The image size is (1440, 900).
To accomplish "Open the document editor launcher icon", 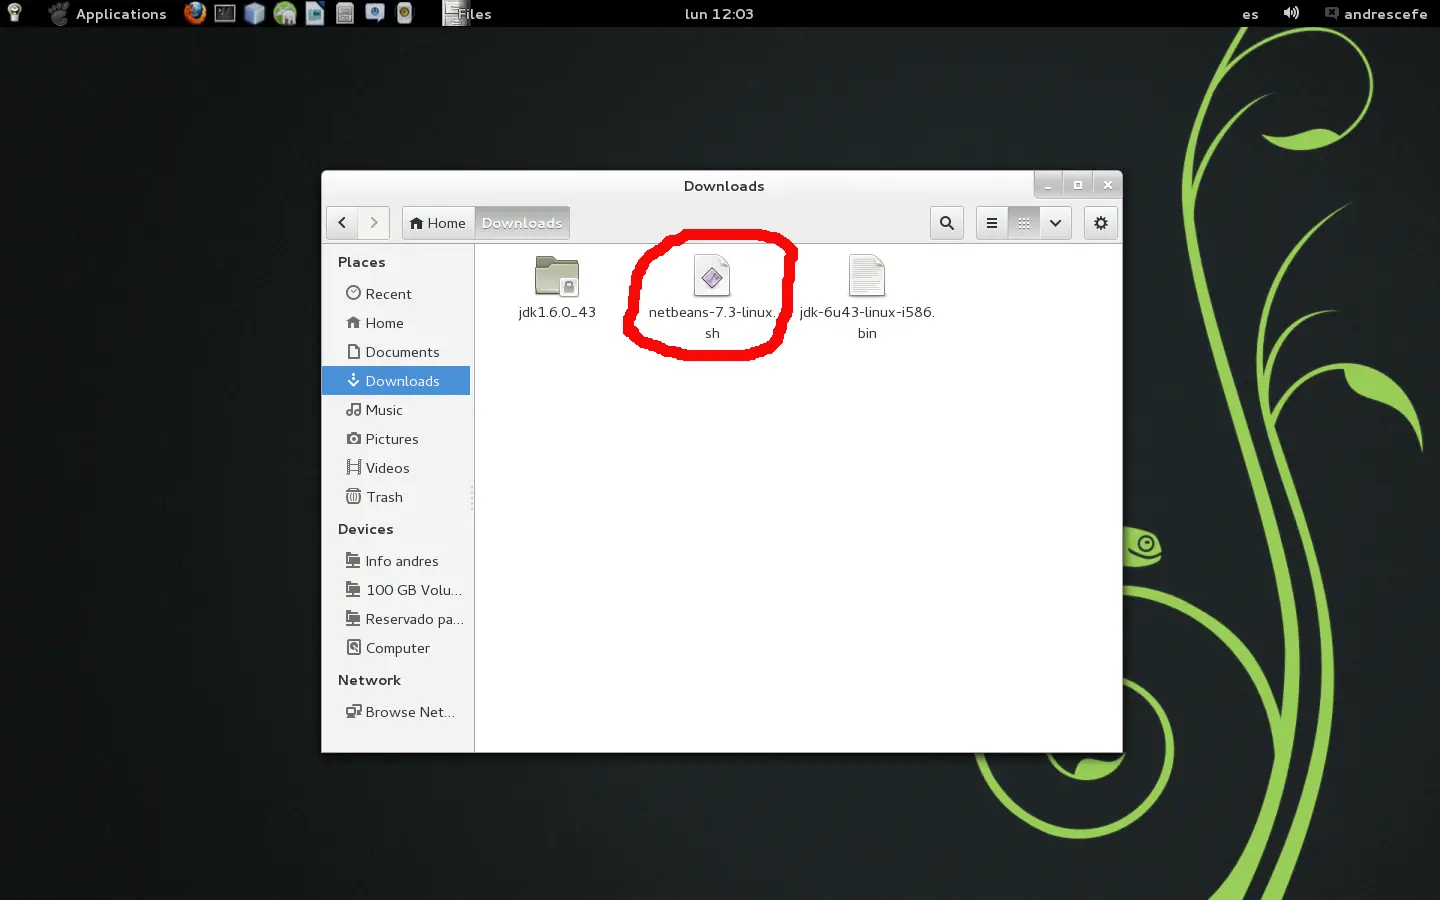I will coord(315,13).
